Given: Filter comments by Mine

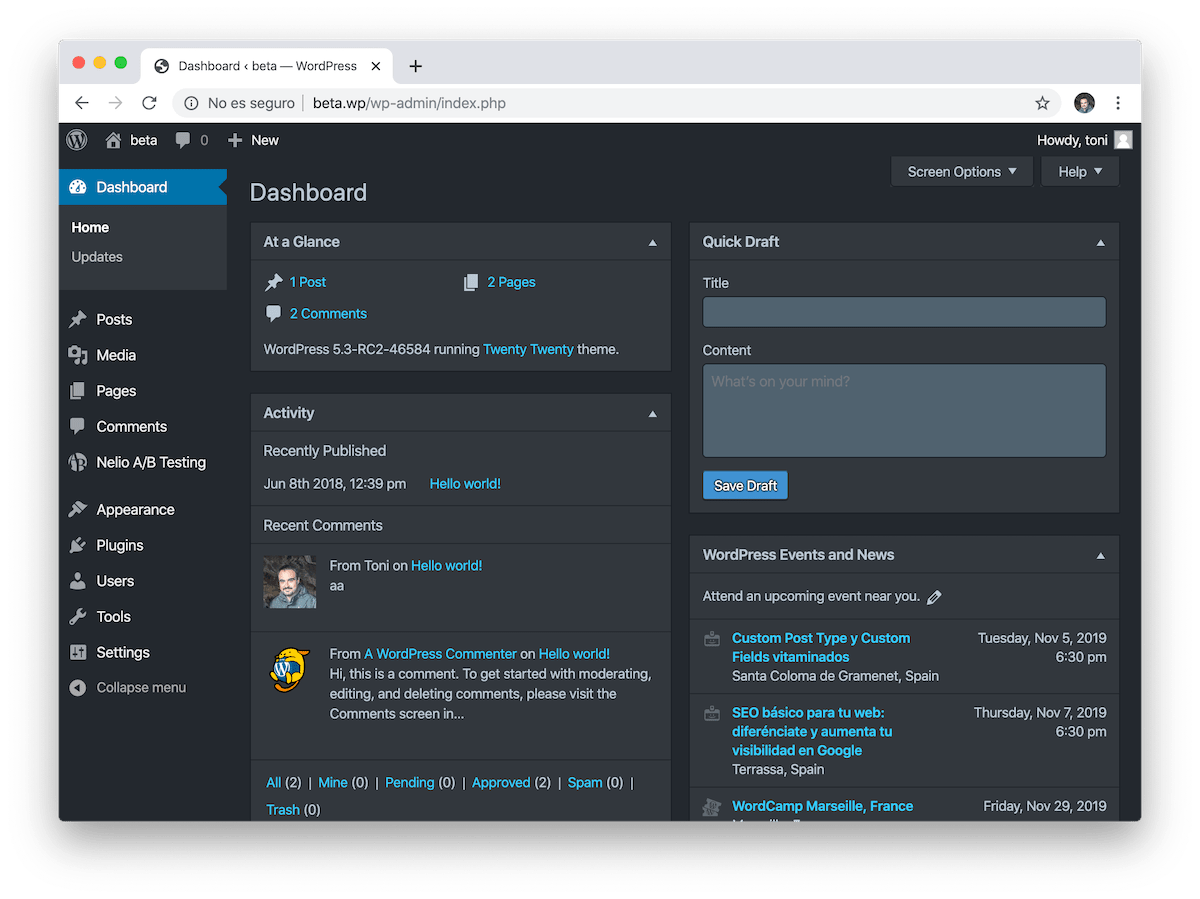Looking at the screenshot, I should click(x=333, y=782).
